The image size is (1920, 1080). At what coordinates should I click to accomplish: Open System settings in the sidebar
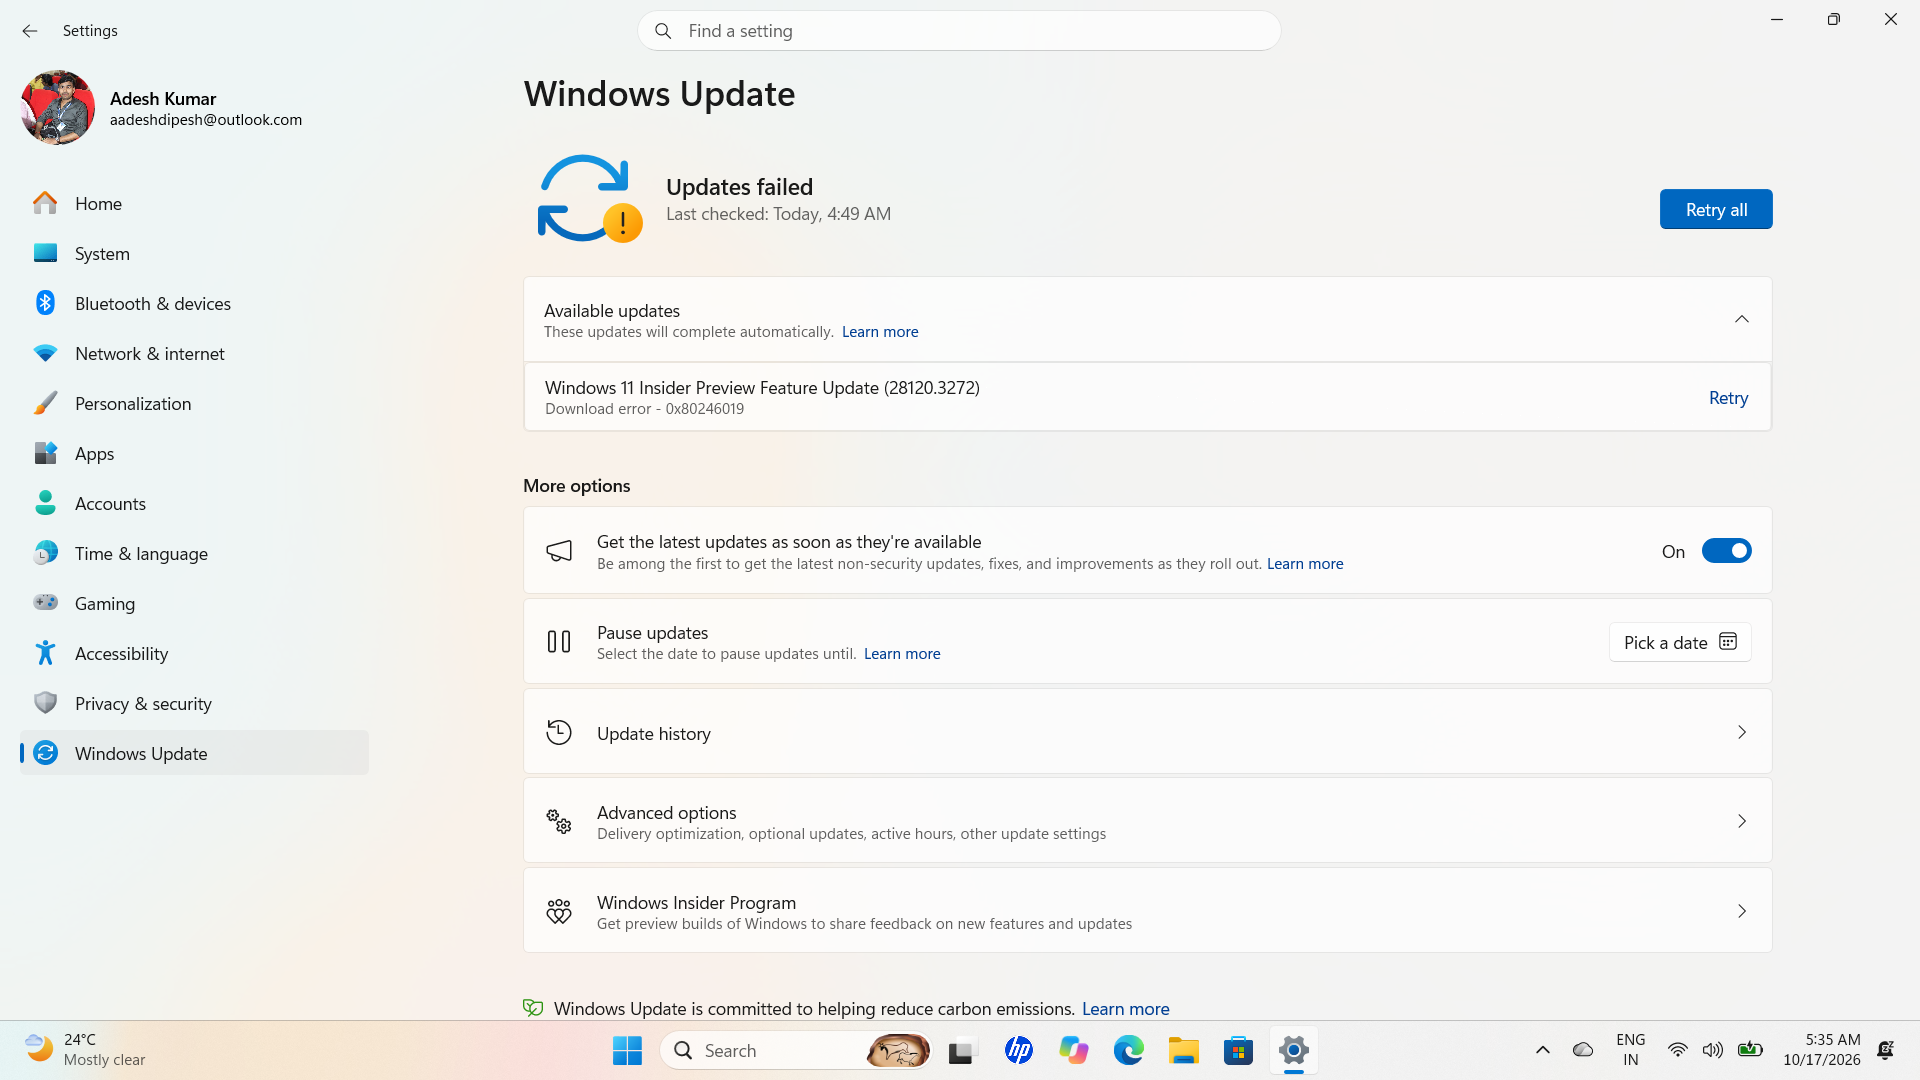pyautogui.click(x=194, y=253)
